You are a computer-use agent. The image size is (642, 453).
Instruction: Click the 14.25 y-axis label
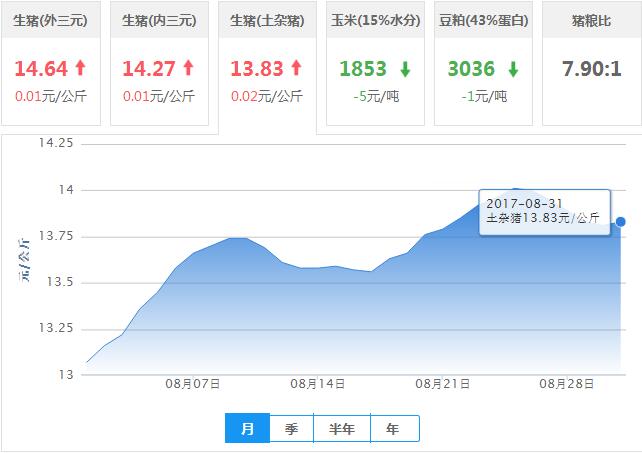click(56, 143)
